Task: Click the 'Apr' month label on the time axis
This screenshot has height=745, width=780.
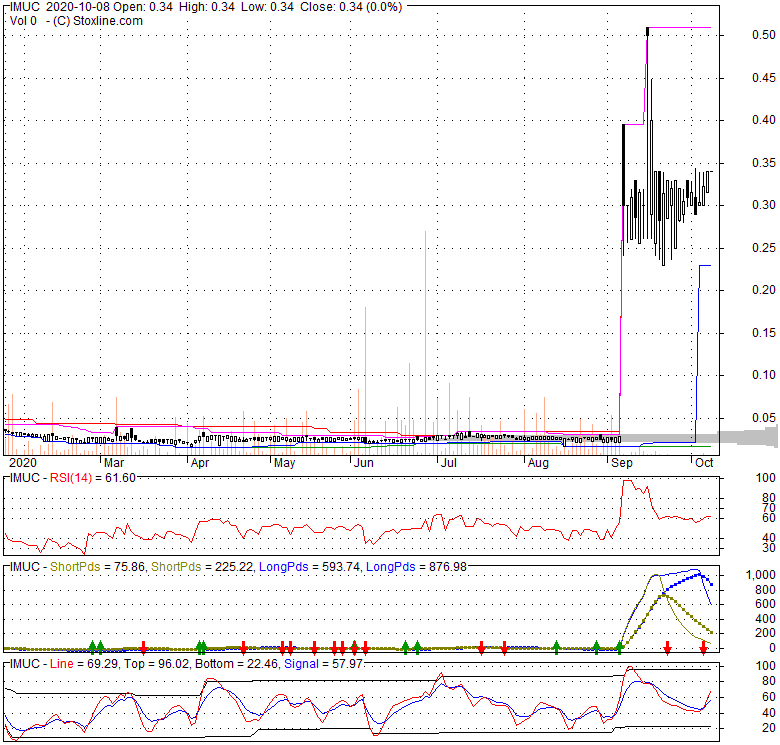Action: point(200,463)
